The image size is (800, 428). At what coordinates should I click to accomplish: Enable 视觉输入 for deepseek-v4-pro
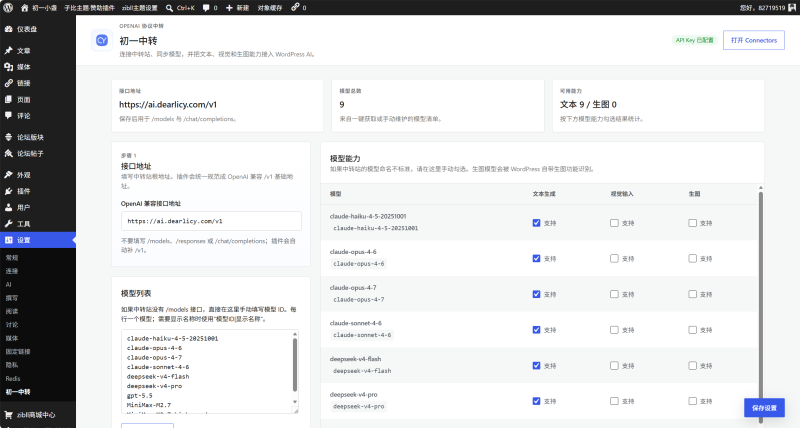614,401
